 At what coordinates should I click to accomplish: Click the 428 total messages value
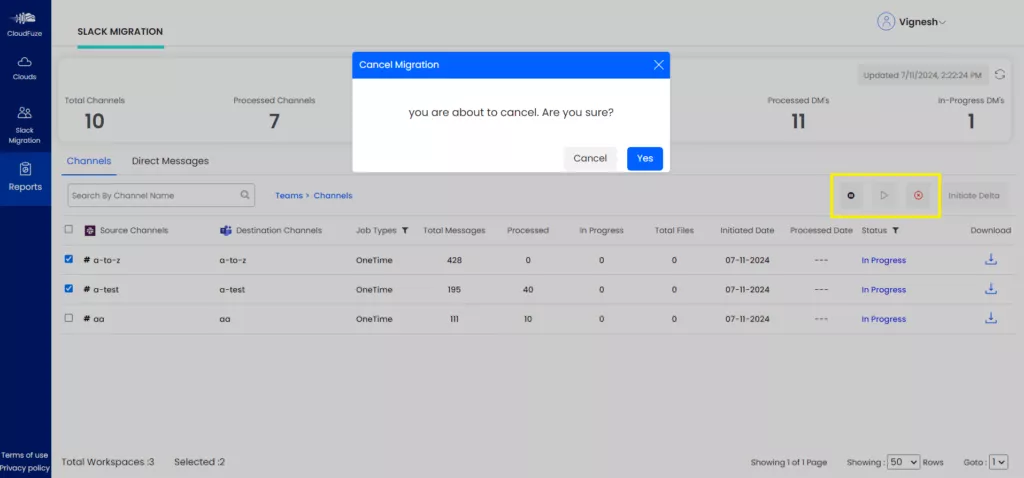454,260
